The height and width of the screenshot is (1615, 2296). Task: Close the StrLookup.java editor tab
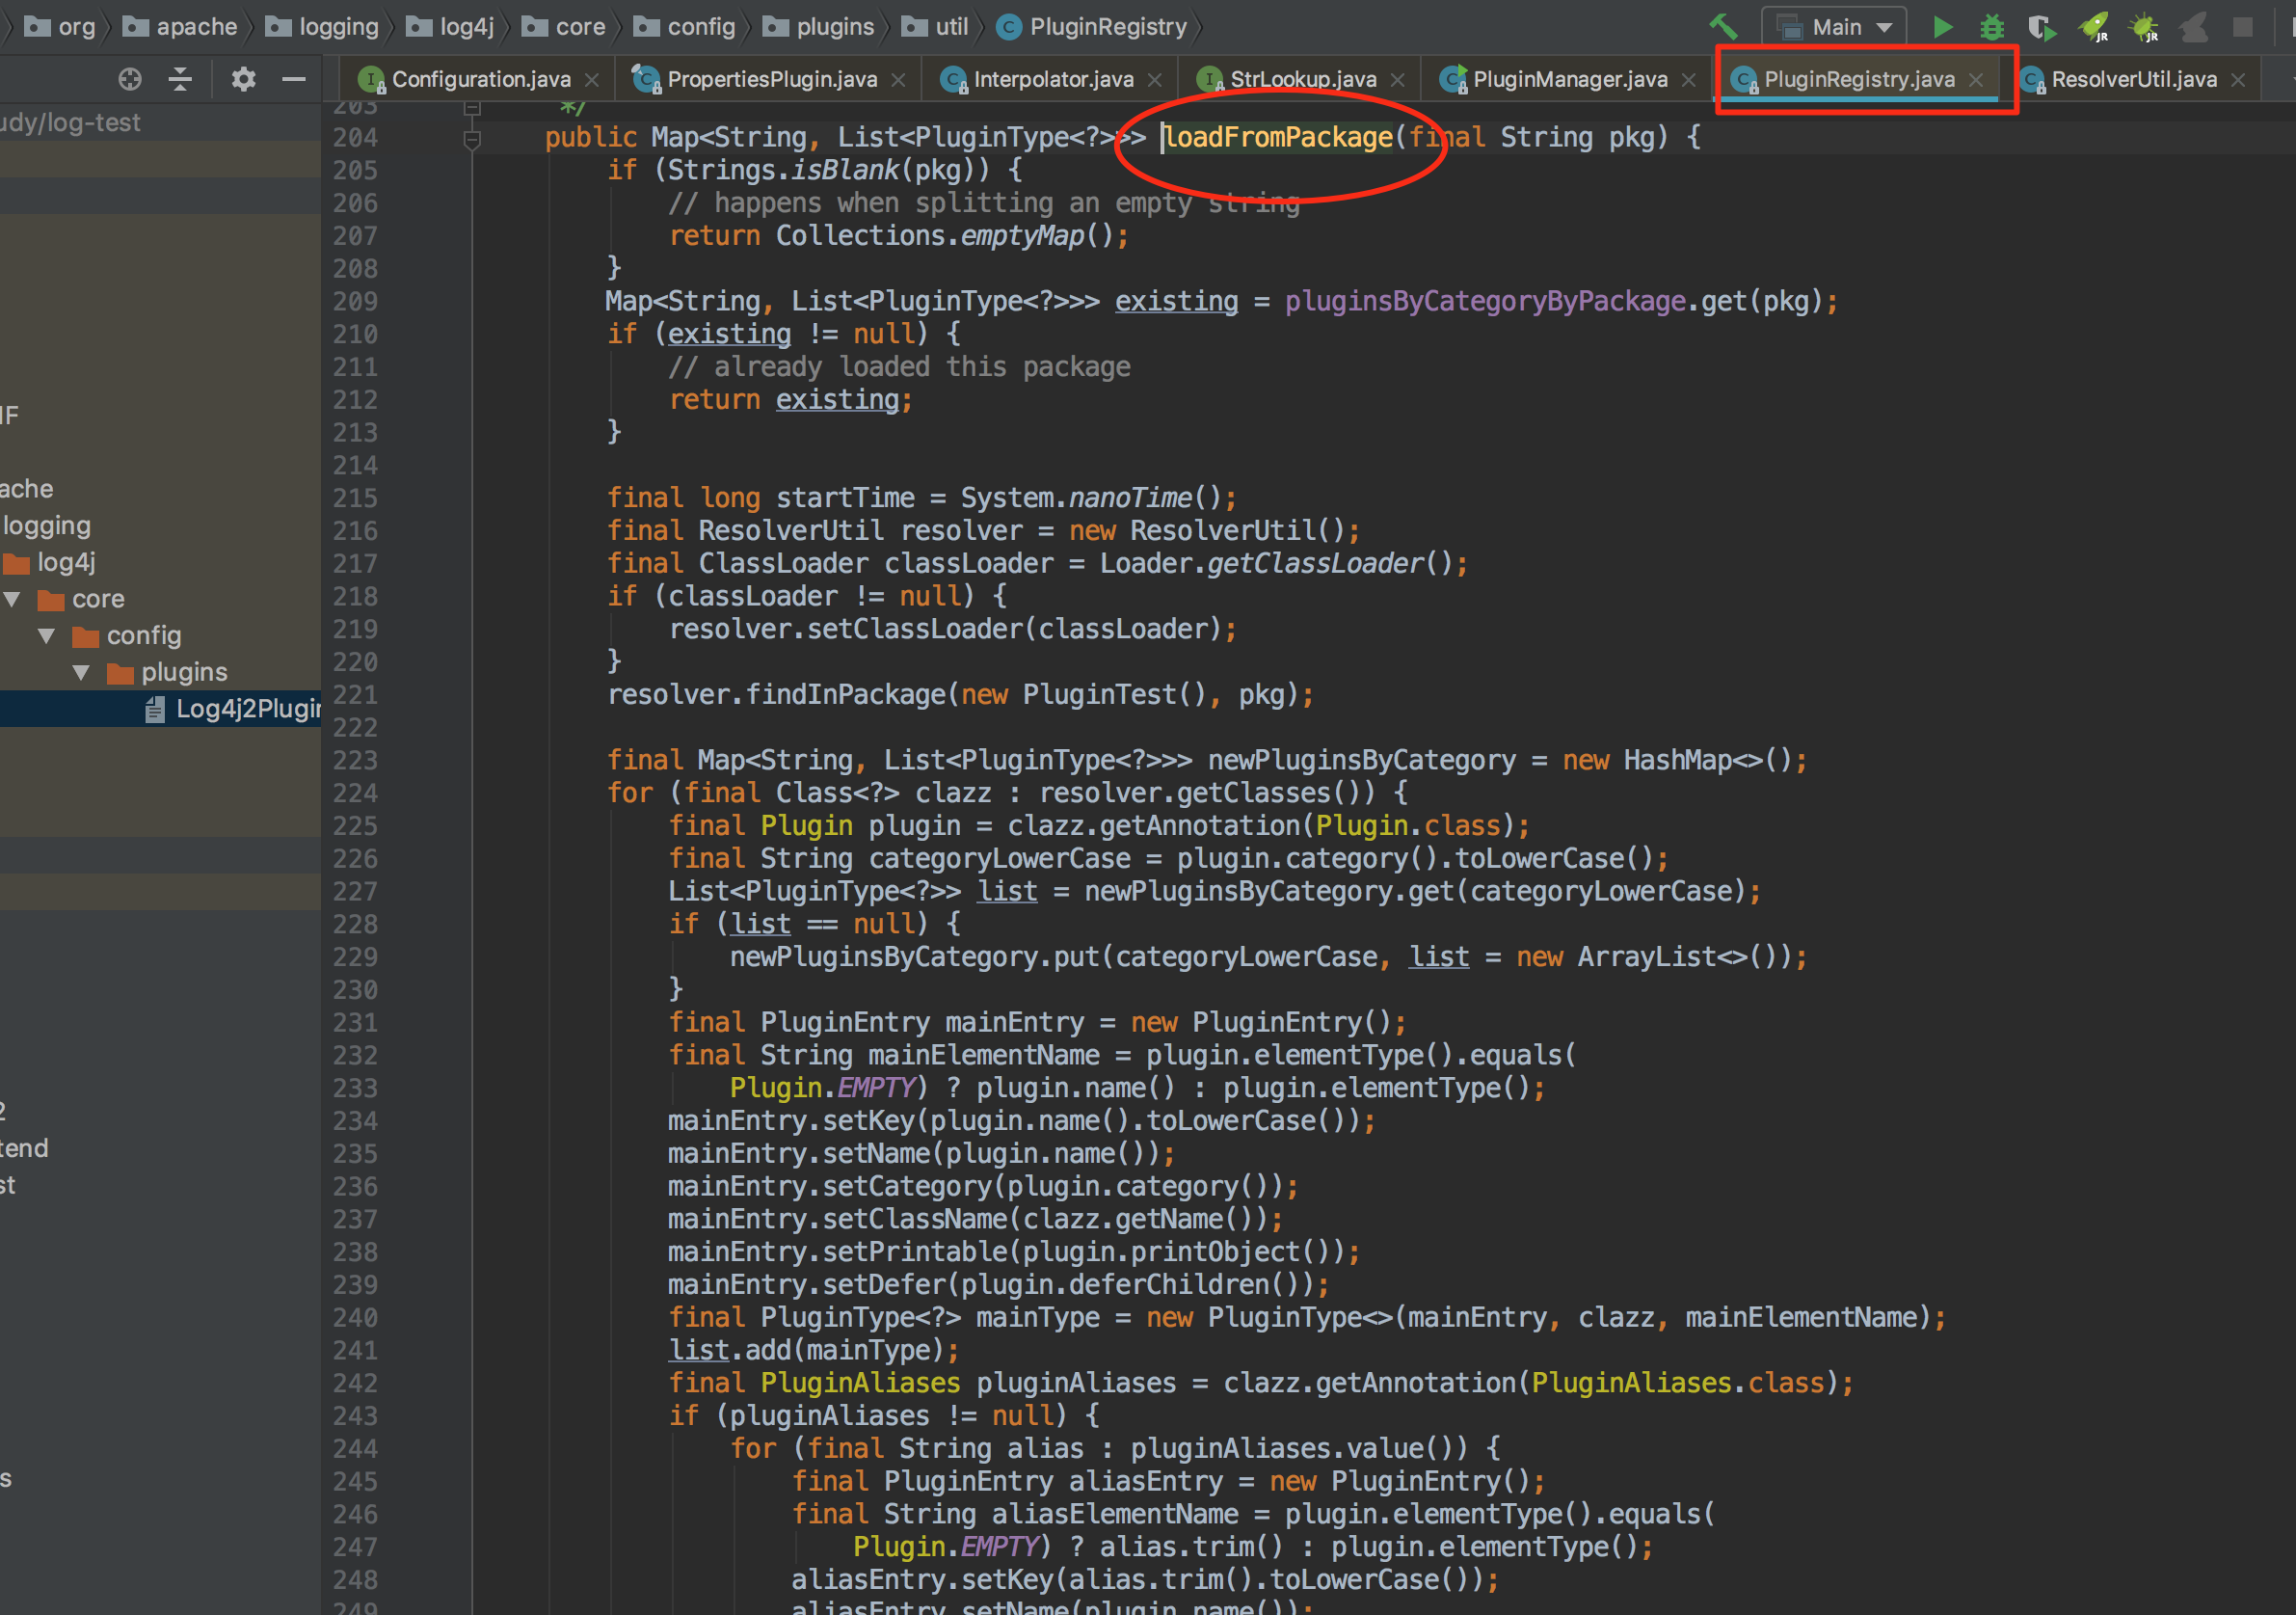pos(1398,79)
